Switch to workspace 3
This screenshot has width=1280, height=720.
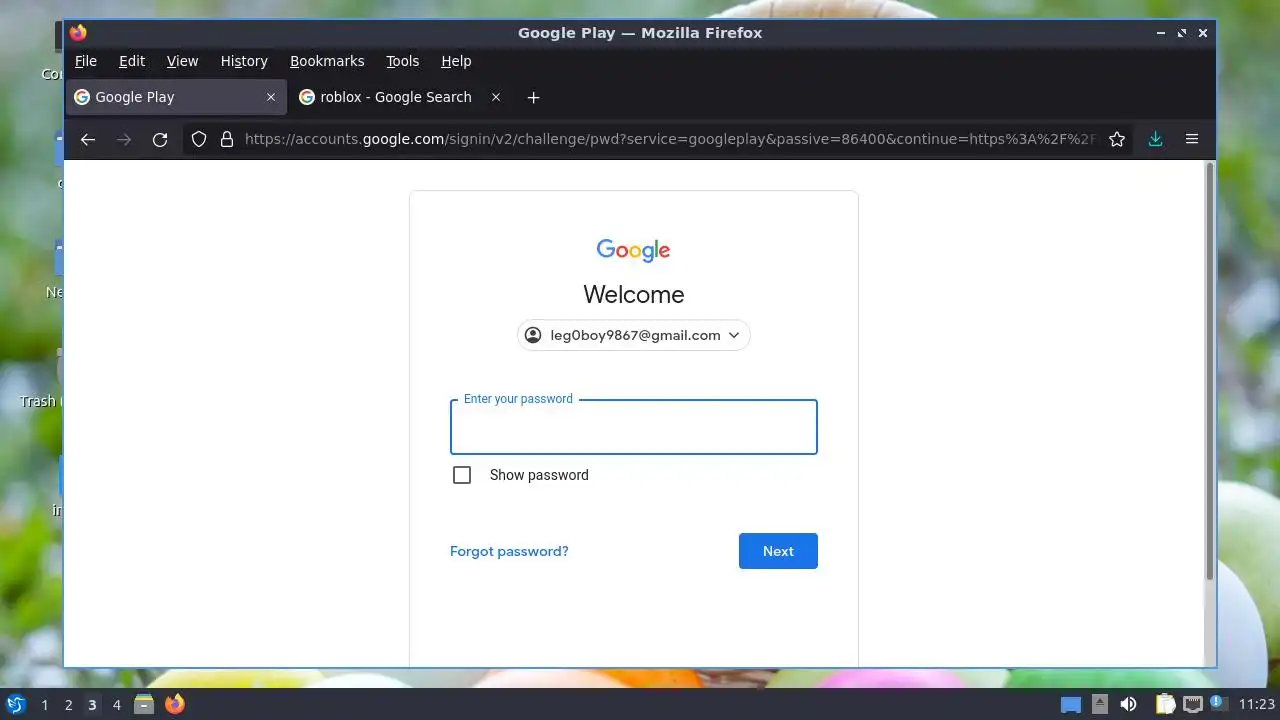[92, 705]
